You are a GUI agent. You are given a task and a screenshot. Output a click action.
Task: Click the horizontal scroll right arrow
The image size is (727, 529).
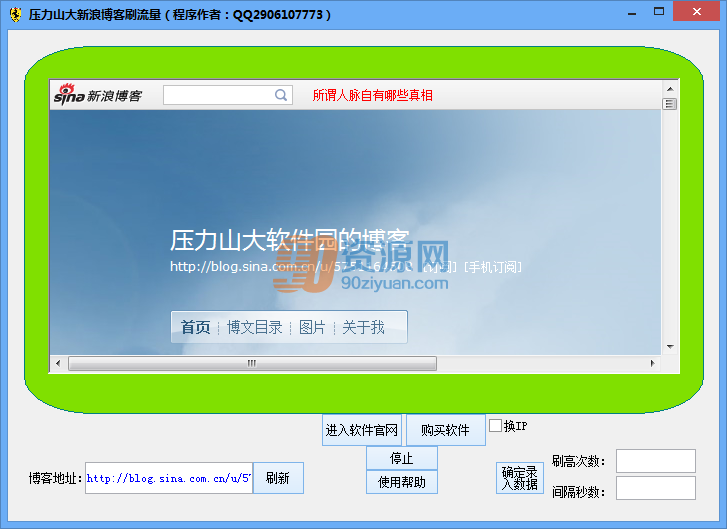(x=653, y=363)
